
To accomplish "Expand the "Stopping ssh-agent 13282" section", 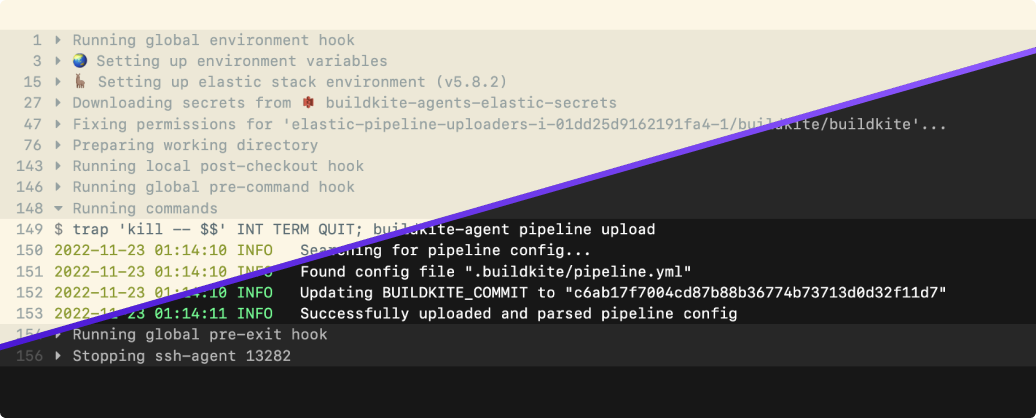I will coord(58,355).
